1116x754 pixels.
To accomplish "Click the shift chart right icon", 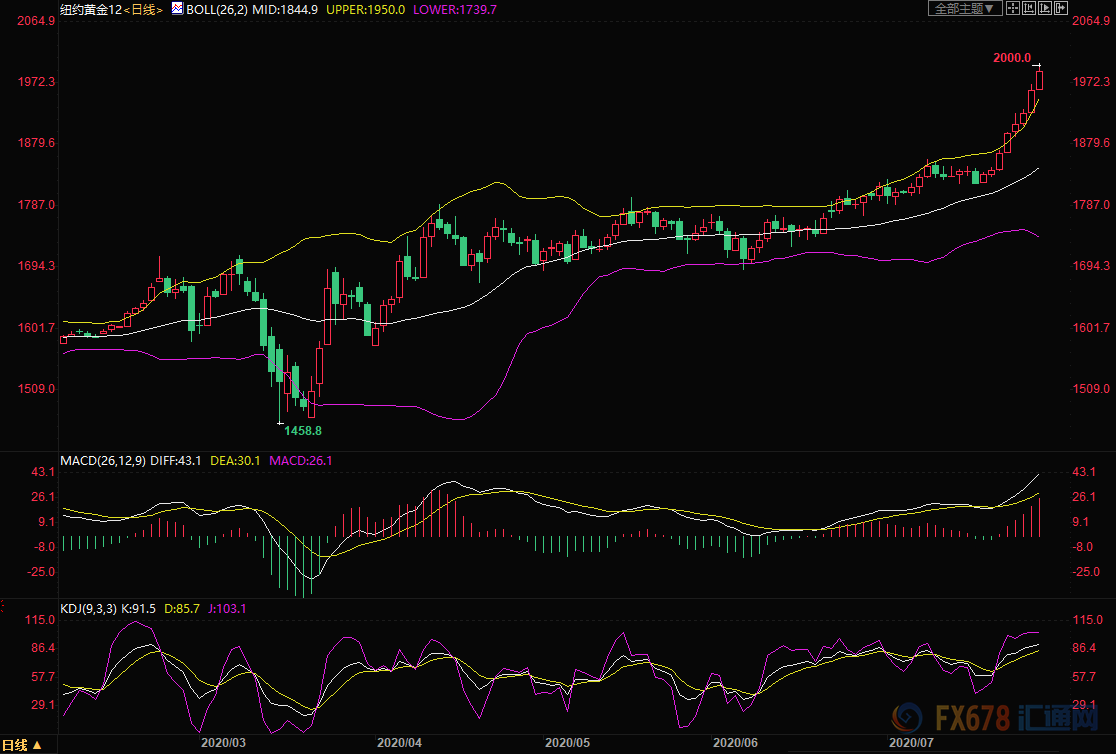I will pos(1060,8).
